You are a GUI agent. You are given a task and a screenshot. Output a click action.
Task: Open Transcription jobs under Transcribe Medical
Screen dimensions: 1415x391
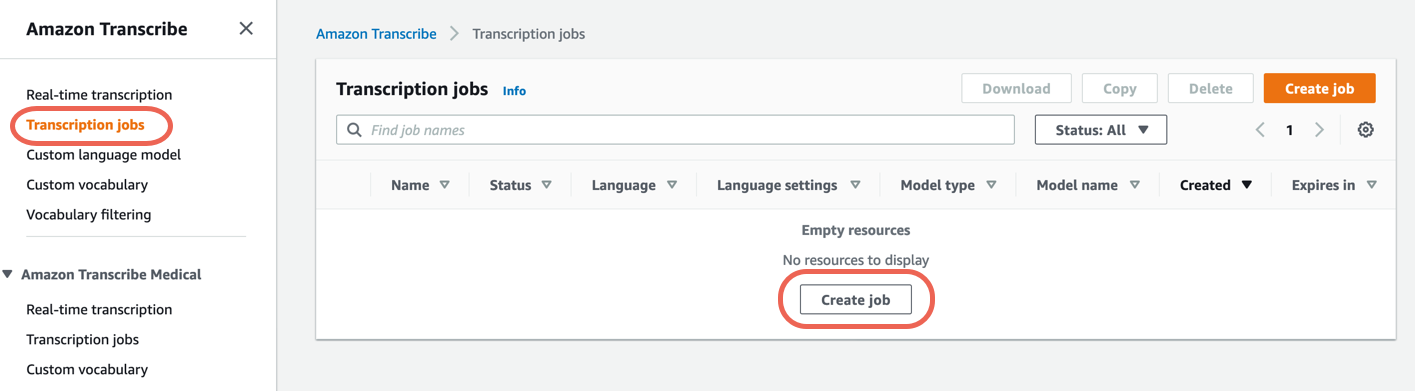pos(82,340)
